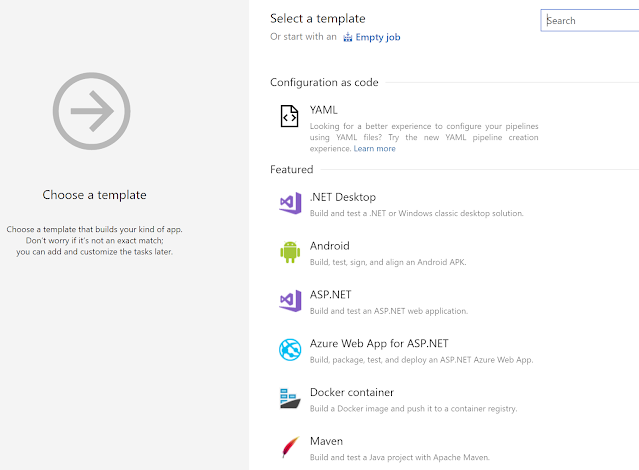Pick the Maven template title
639x470 pixels.
click(327, 441)
